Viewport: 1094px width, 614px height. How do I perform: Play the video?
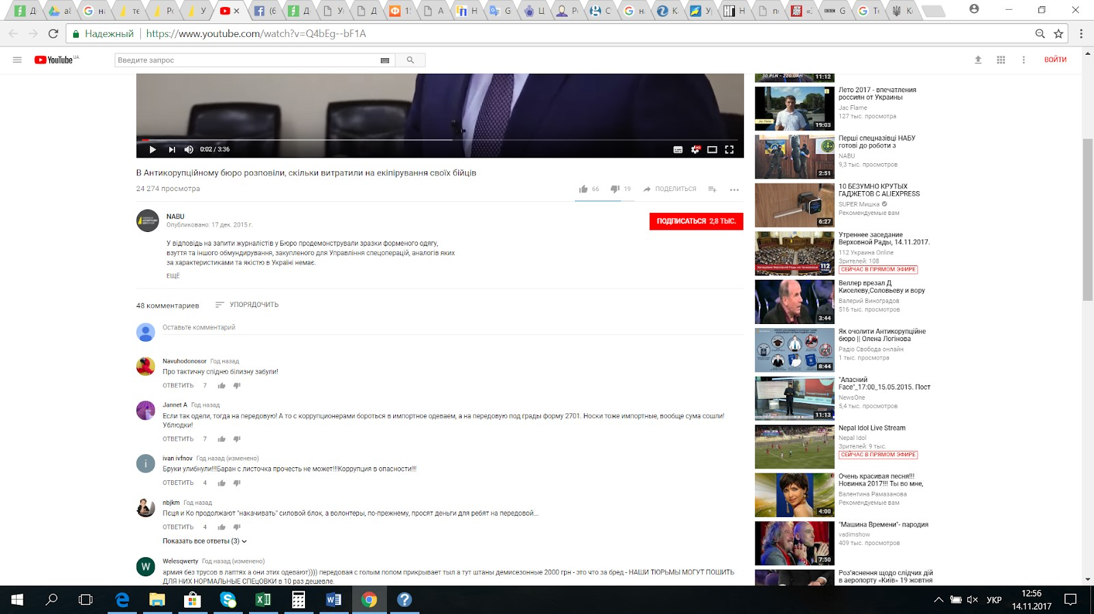coord(152,150)
